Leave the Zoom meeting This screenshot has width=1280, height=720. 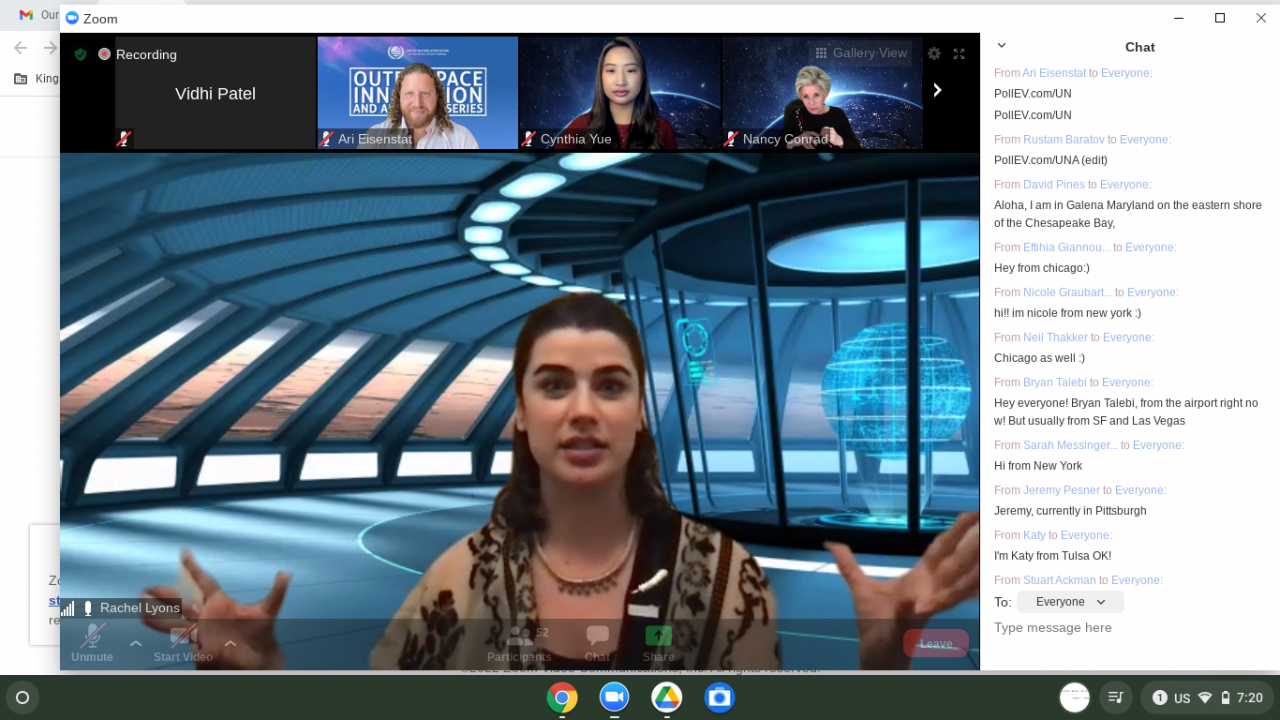[x=936, y=643]
